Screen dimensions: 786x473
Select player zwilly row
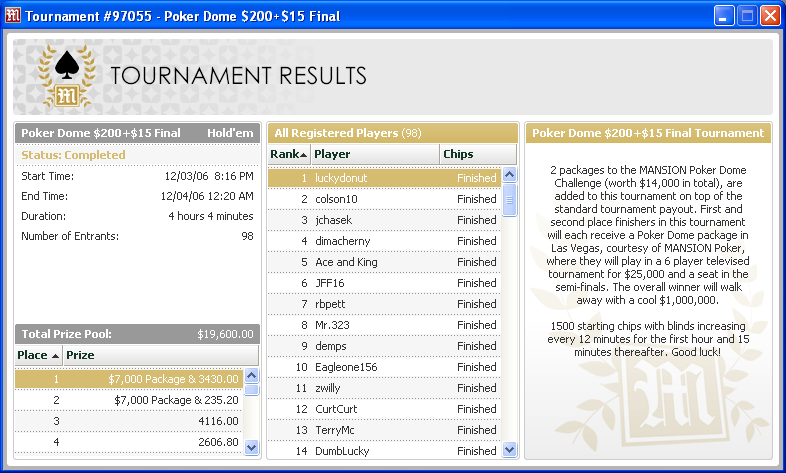384,389
